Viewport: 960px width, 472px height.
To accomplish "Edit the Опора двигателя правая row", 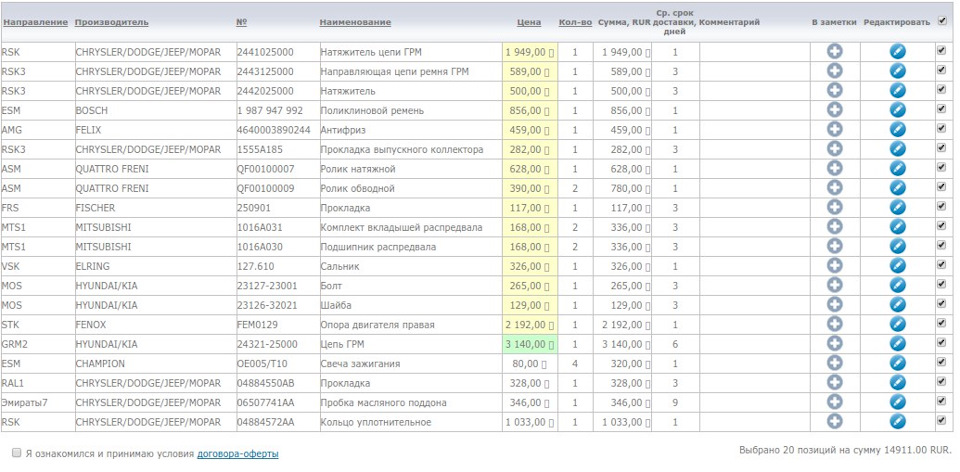I will (x=898, y=324).
